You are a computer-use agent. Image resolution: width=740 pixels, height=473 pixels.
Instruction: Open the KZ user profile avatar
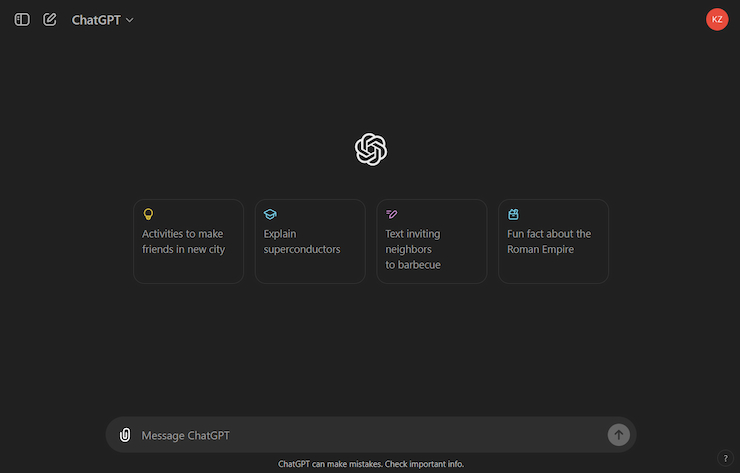pyautogui.click(x=717, y=19)
